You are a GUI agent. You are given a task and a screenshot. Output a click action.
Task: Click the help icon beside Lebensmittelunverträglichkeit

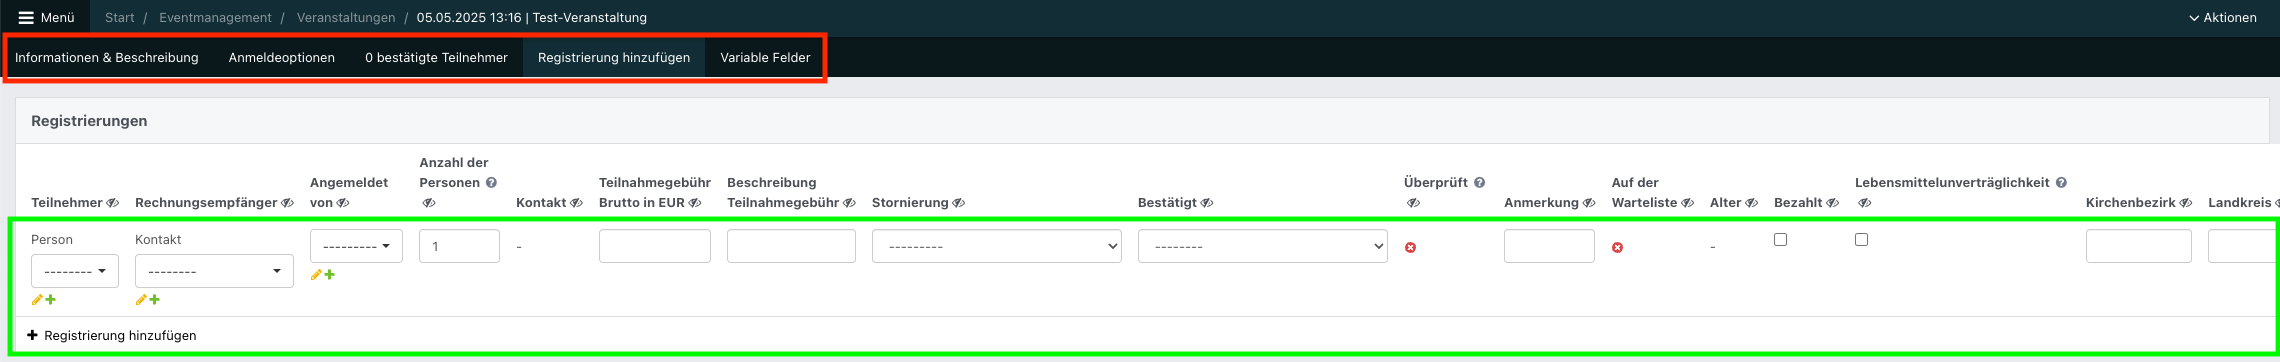point(2061,183)
